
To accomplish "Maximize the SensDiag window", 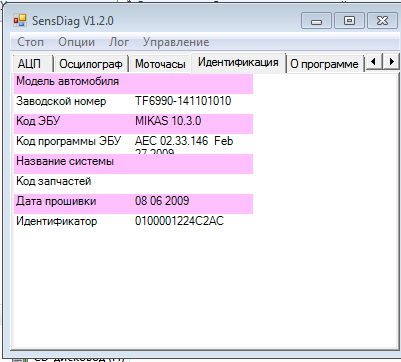I will click(x=349, y=21).
